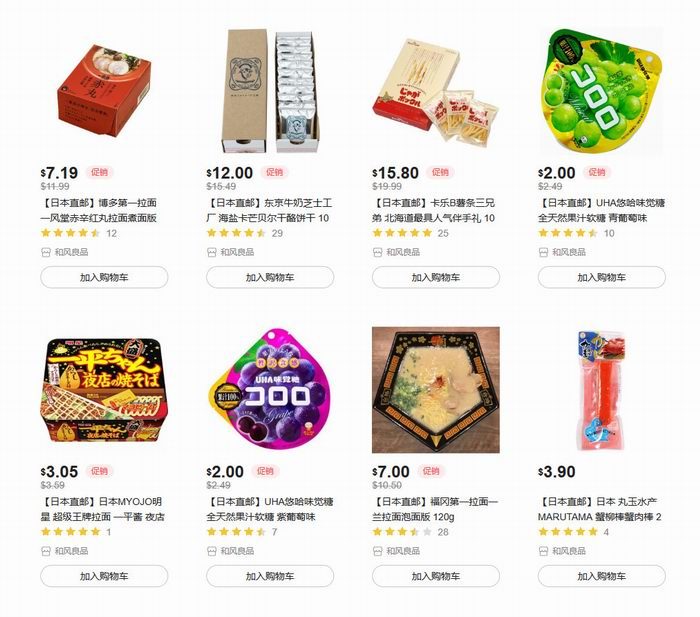The image size is (700, 617).
Task: Add the $3.90 crab stick to cart
Action: [x=601, y=576]
